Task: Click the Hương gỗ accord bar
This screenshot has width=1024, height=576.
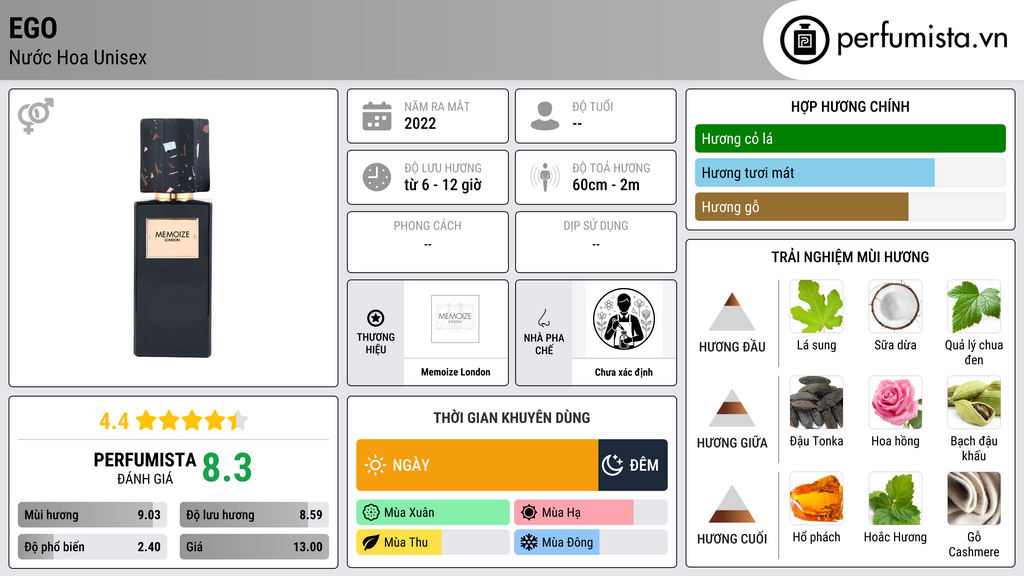Action: click(x=850, y=207)
